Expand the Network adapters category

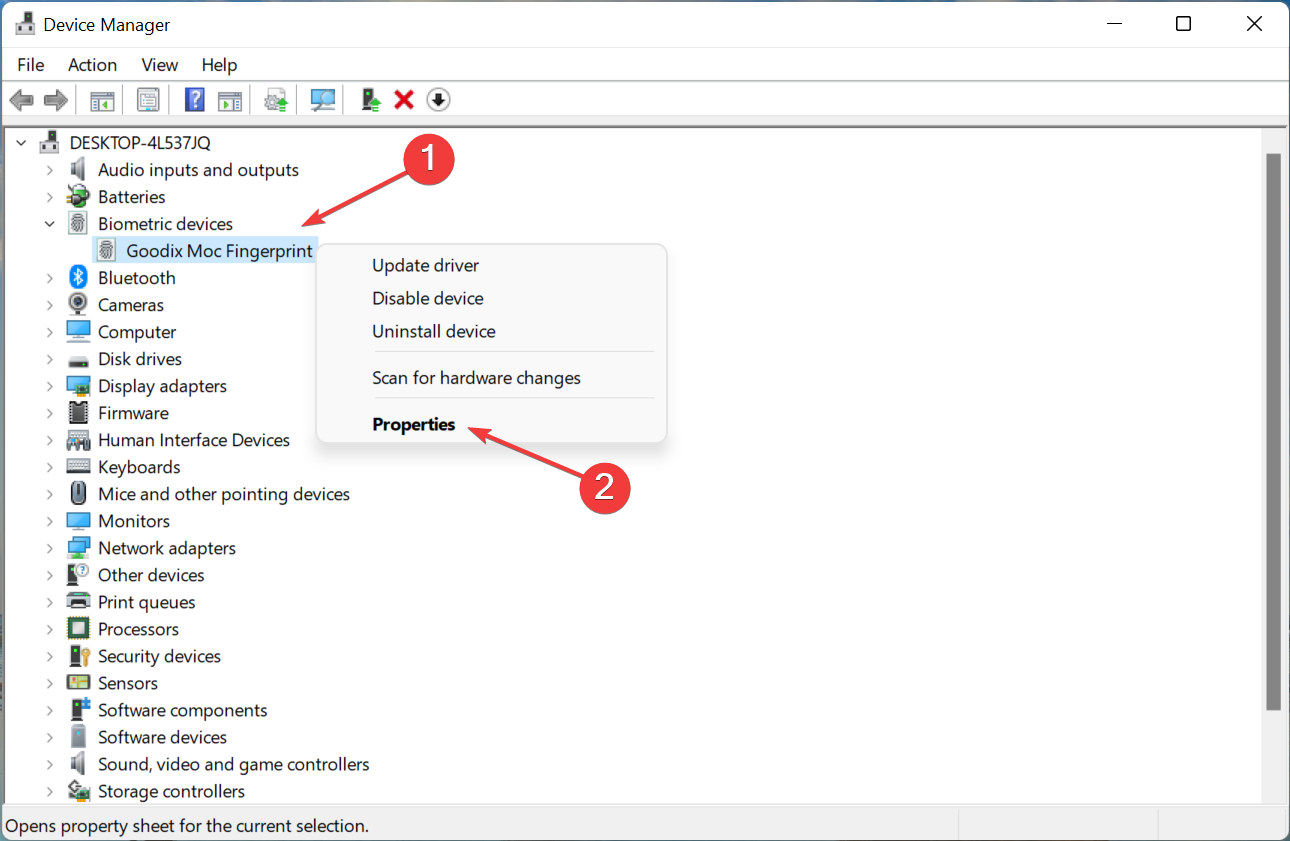[x=49, y=548]
